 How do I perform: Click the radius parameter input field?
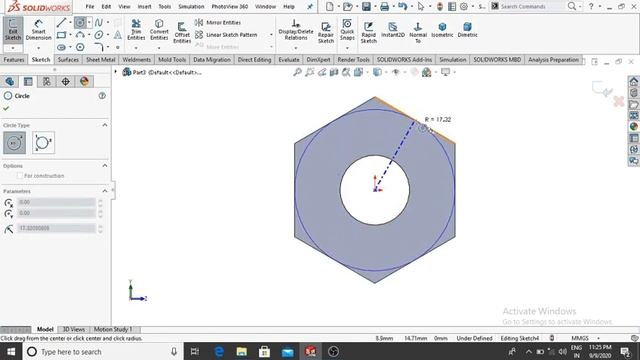click(x=56, y=228)
